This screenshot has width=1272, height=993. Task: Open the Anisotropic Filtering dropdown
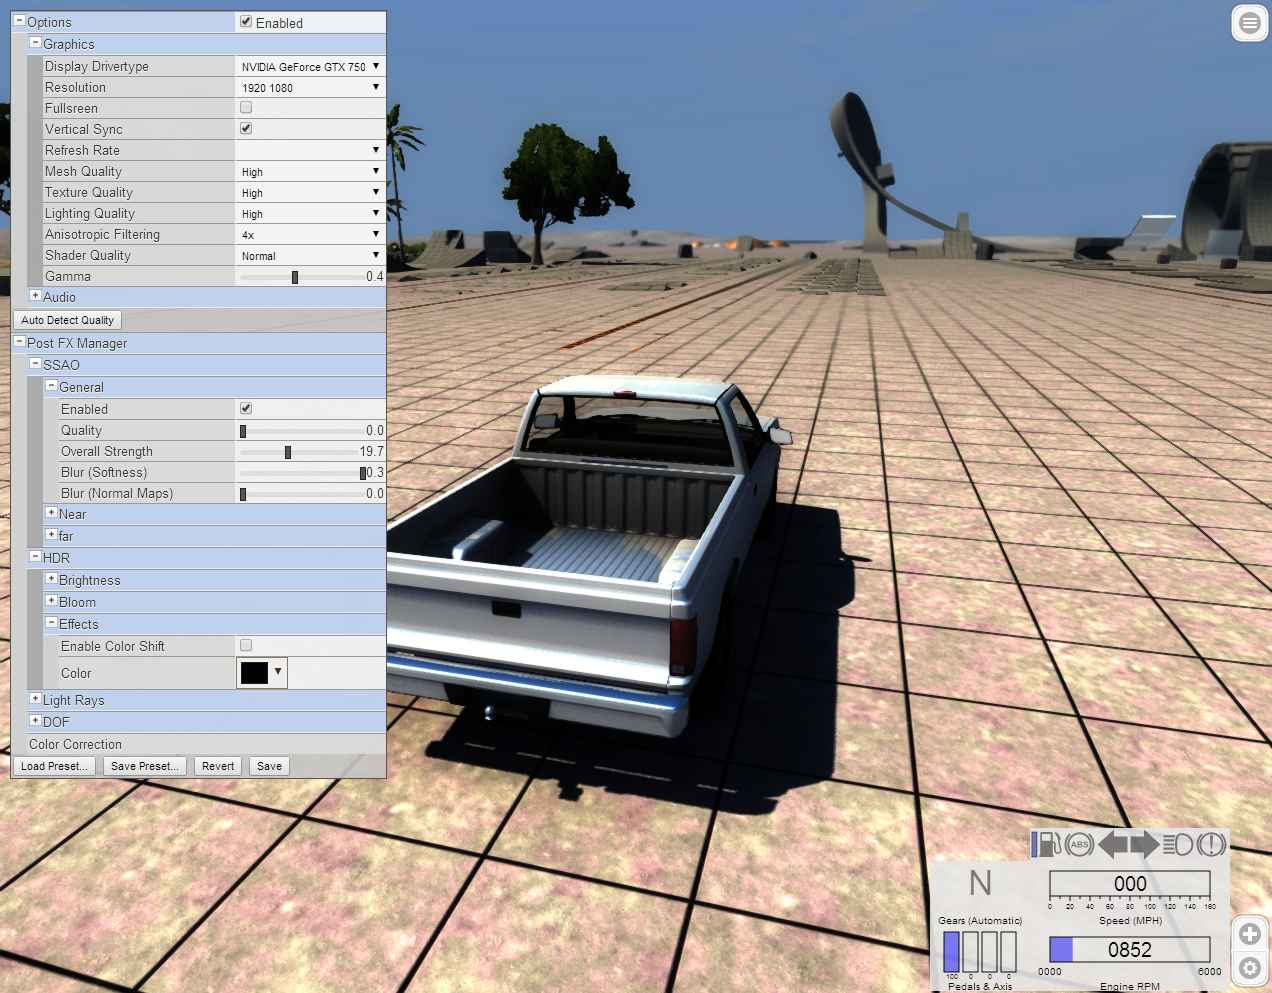[310, 234]
